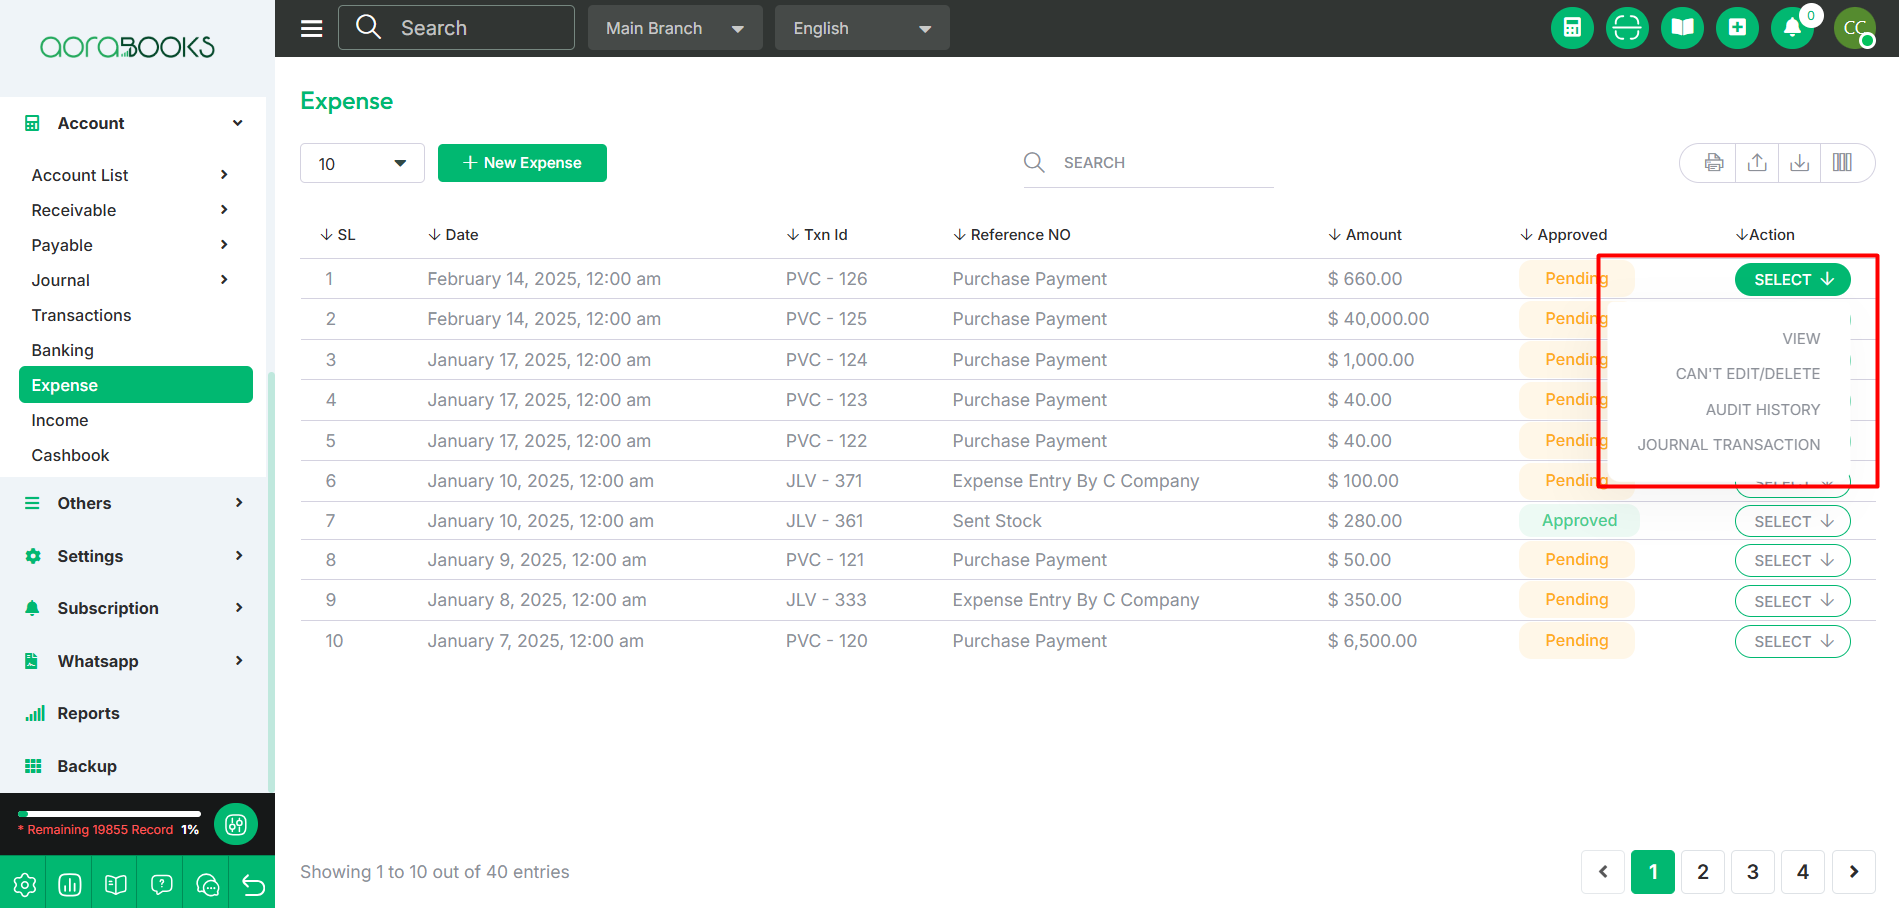
Task: Click the table search magnifier icon
Action: pos(1034,162)
